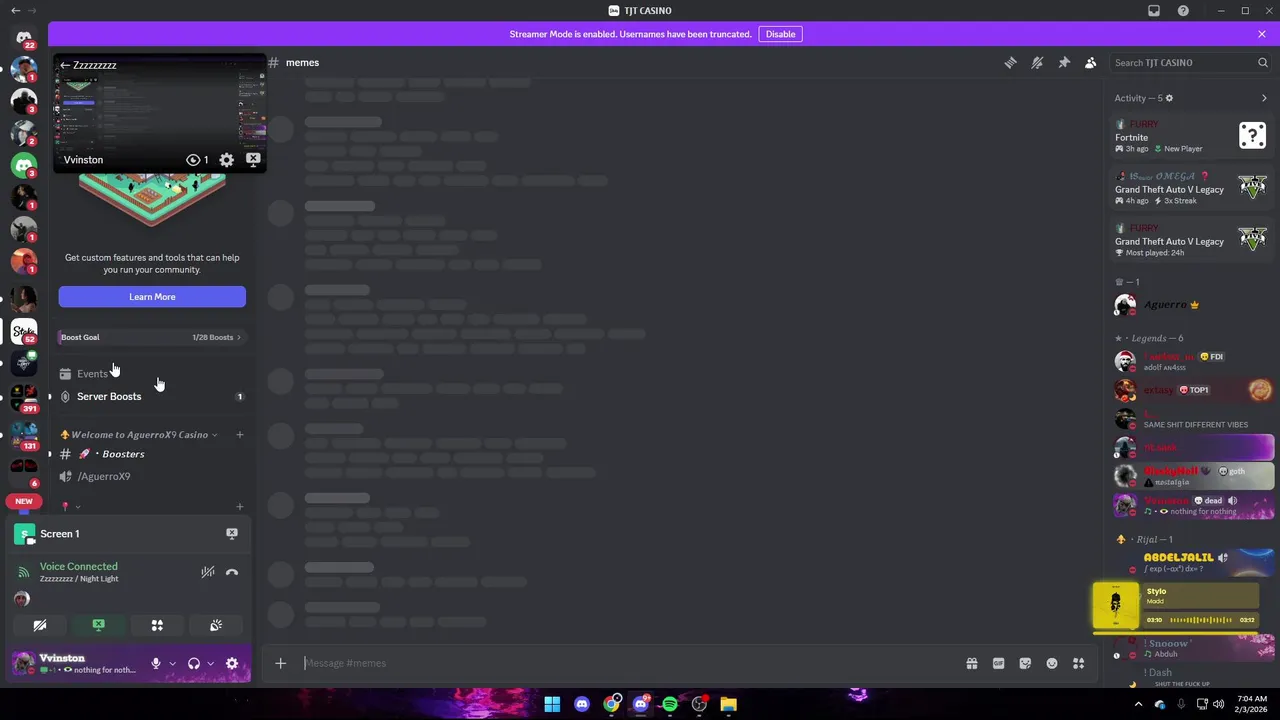Open stream settings gear on preview
The image size is (1280, 720).
click(227, 160)
